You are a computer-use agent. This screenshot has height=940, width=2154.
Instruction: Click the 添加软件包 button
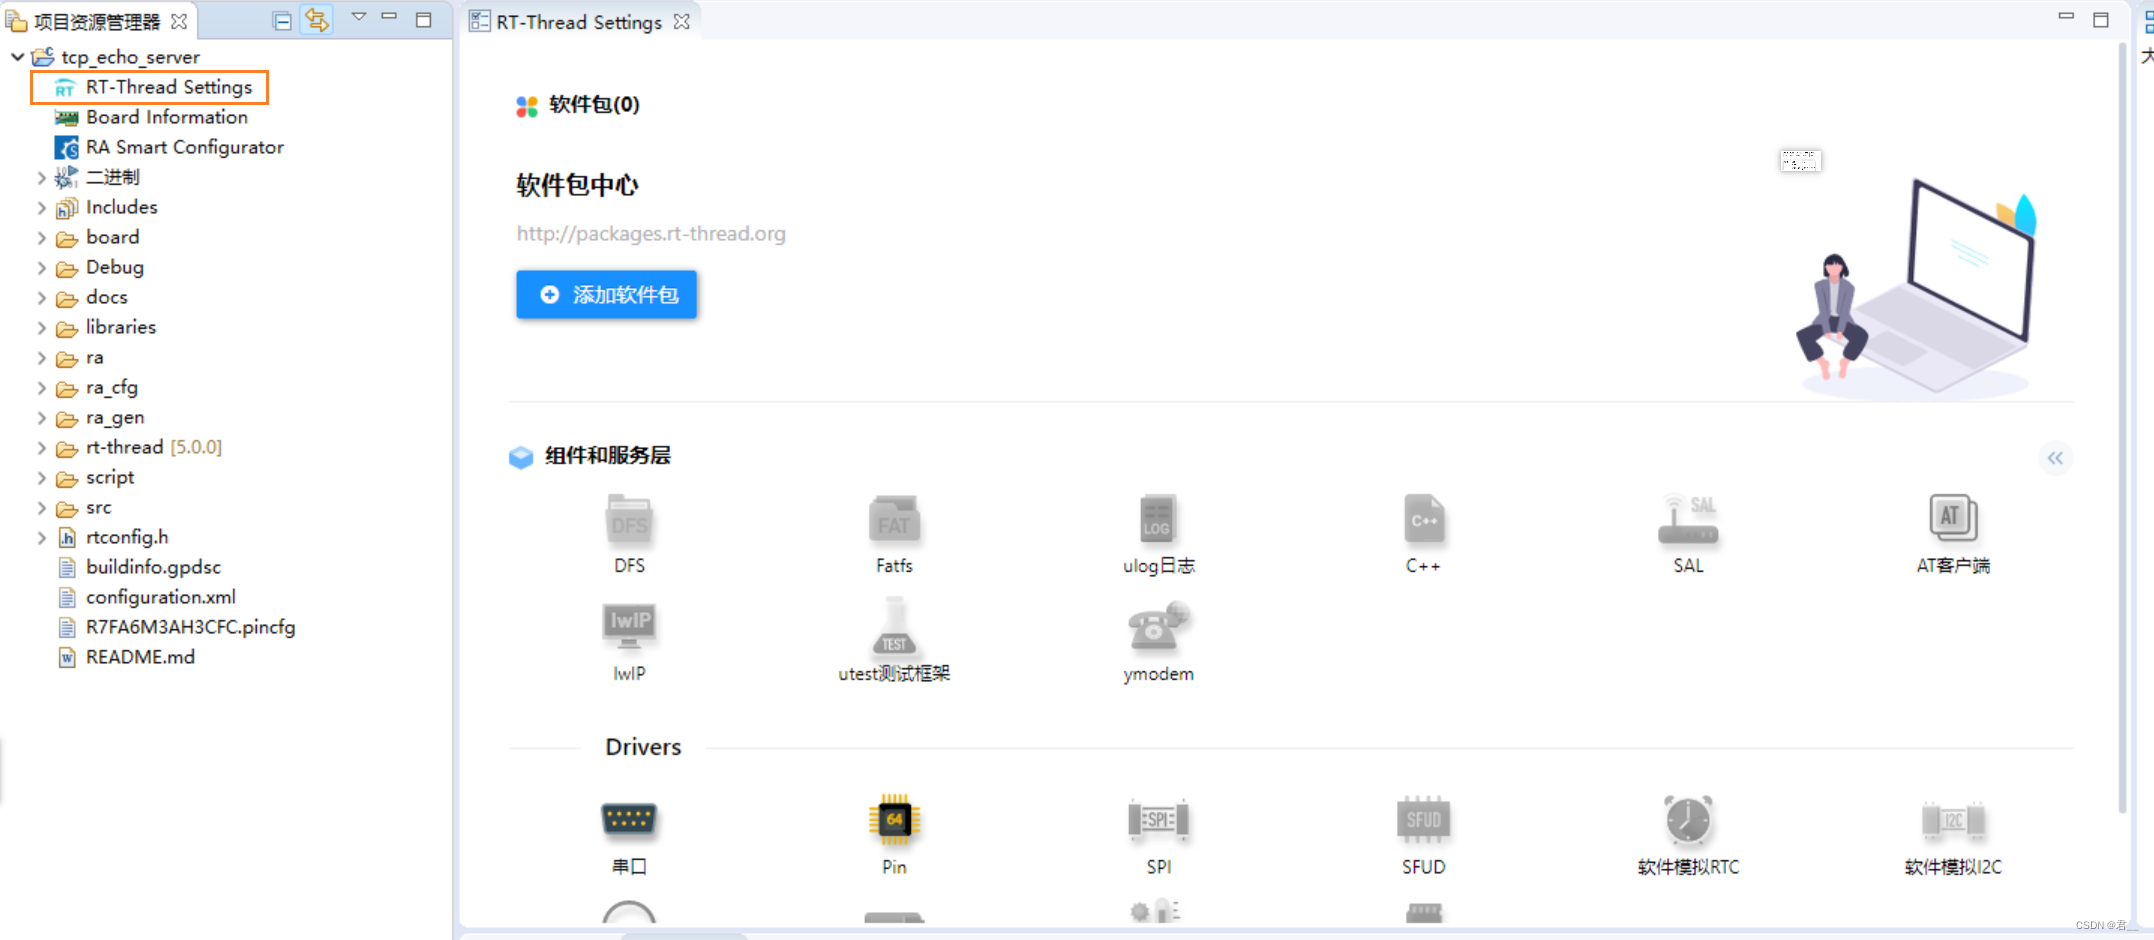point(606,294)
